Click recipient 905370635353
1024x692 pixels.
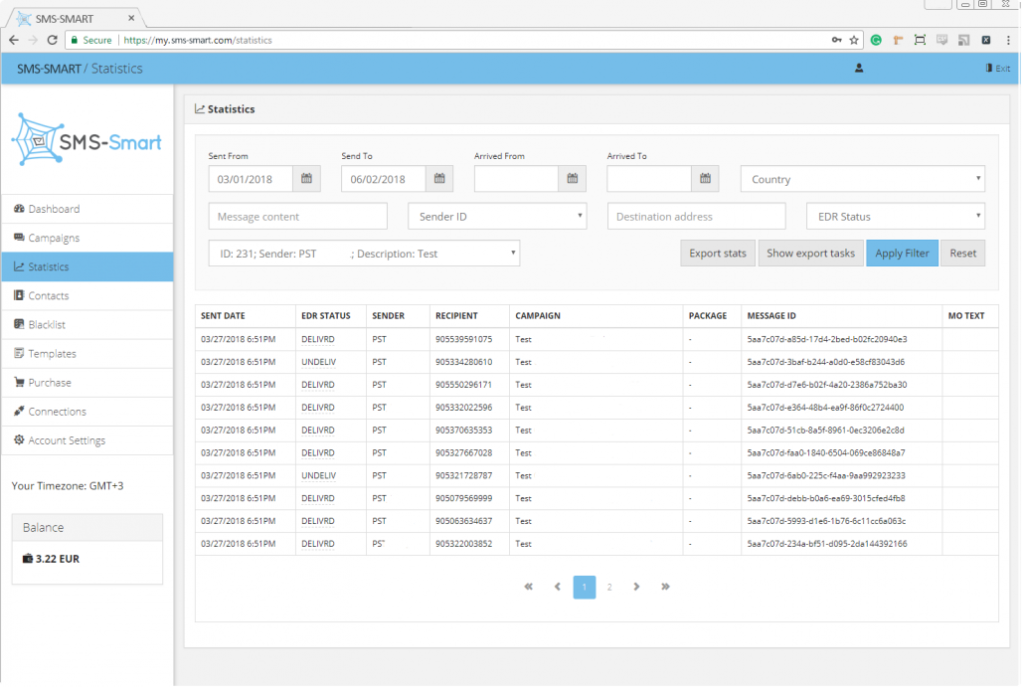[464, 430]
